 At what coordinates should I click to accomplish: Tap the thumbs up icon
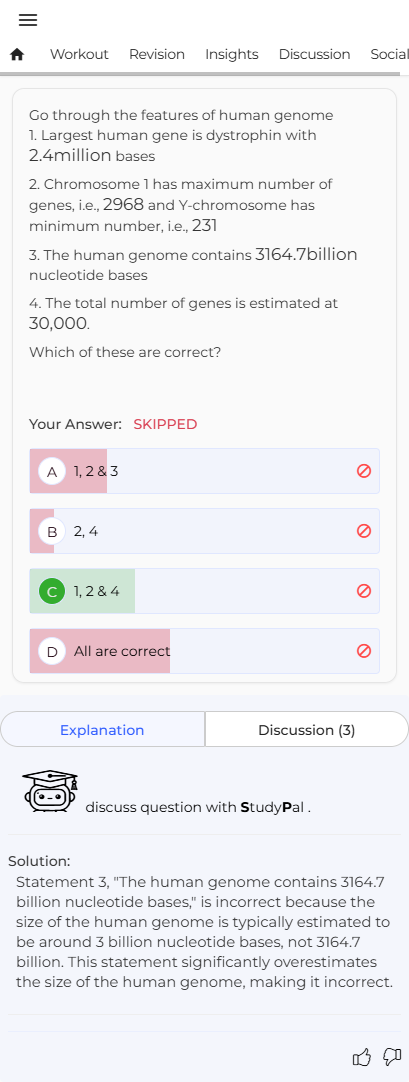361,1056
